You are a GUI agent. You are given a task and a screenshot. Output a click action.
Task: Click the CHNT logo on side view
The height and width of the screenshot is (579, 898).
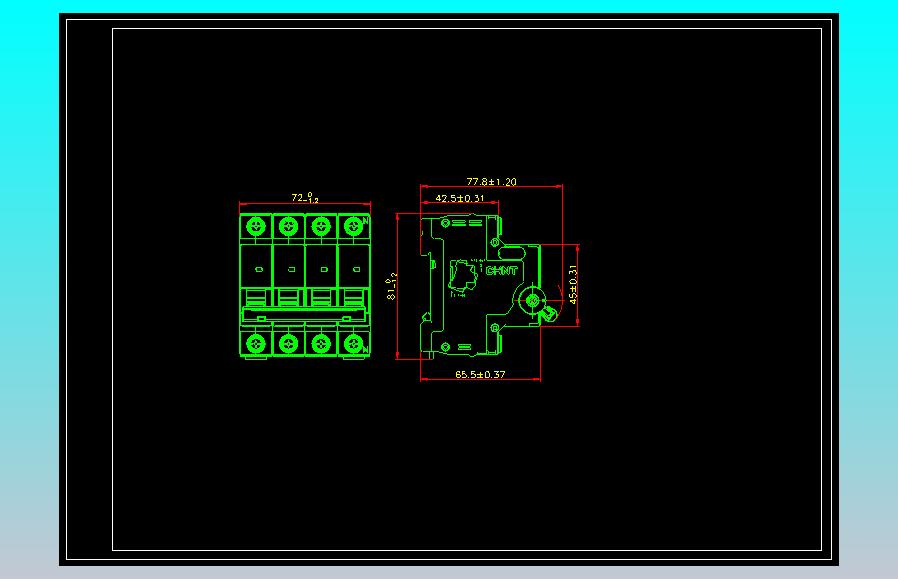(x=502, y=270)
